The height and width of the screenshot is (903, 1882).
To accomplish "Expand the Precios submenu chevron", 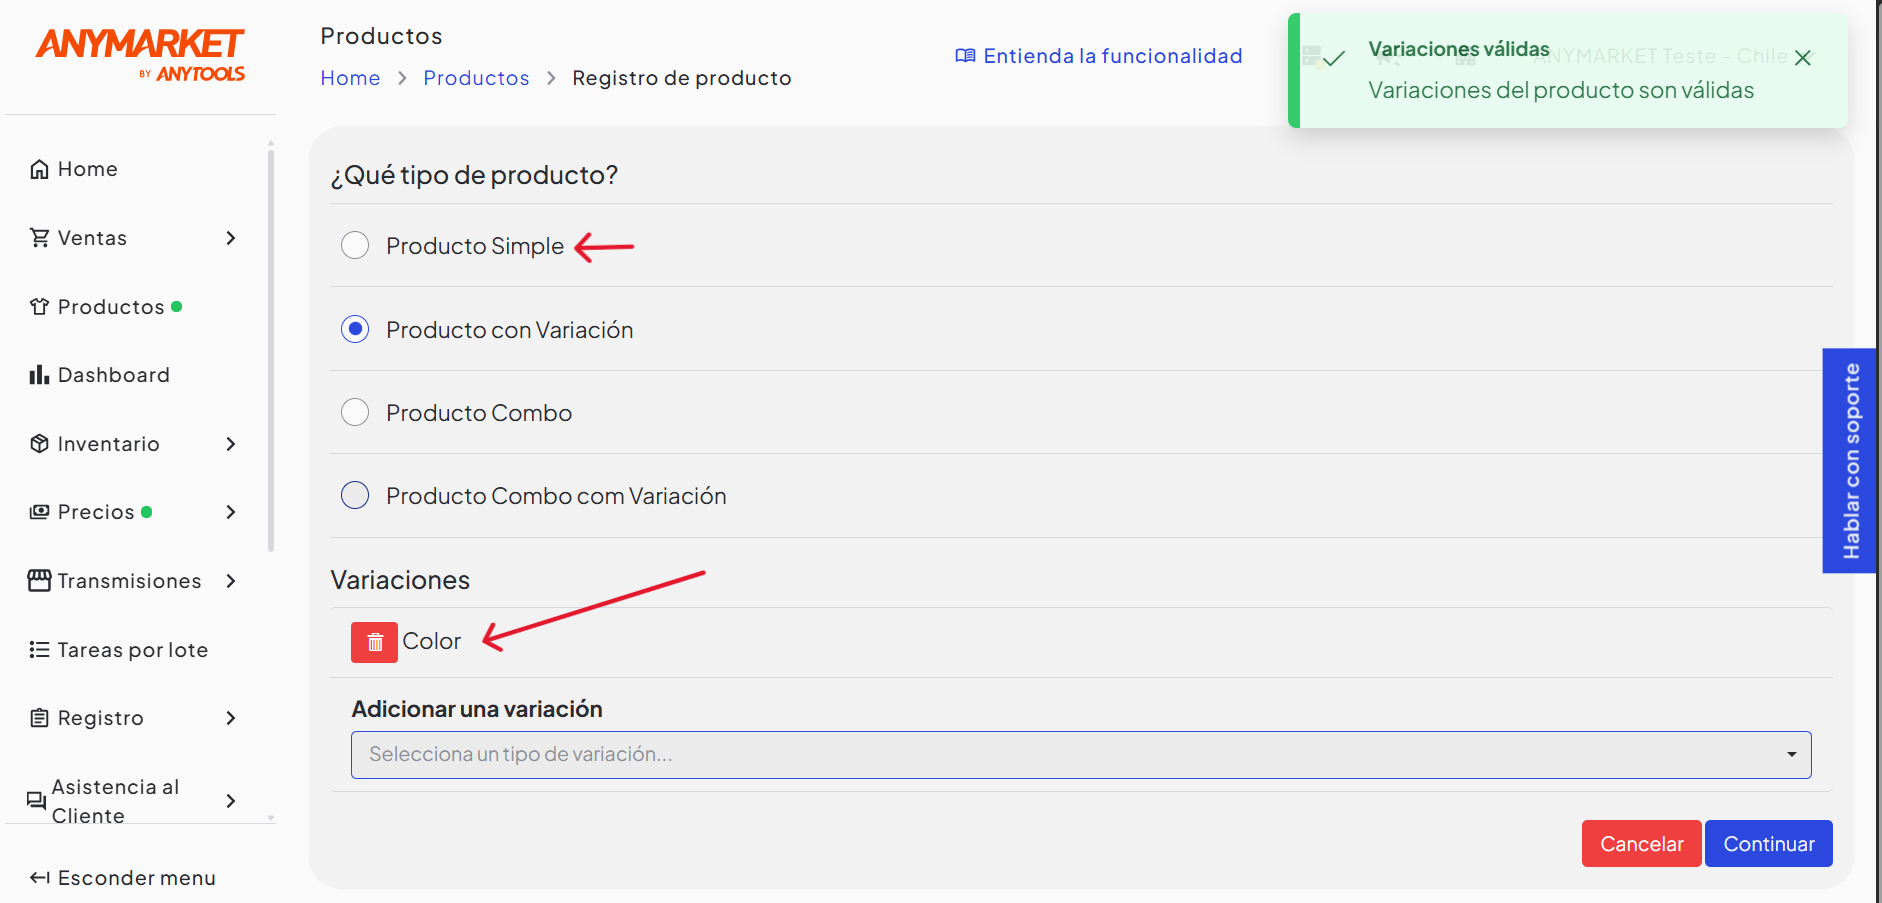I will (231, 512).
